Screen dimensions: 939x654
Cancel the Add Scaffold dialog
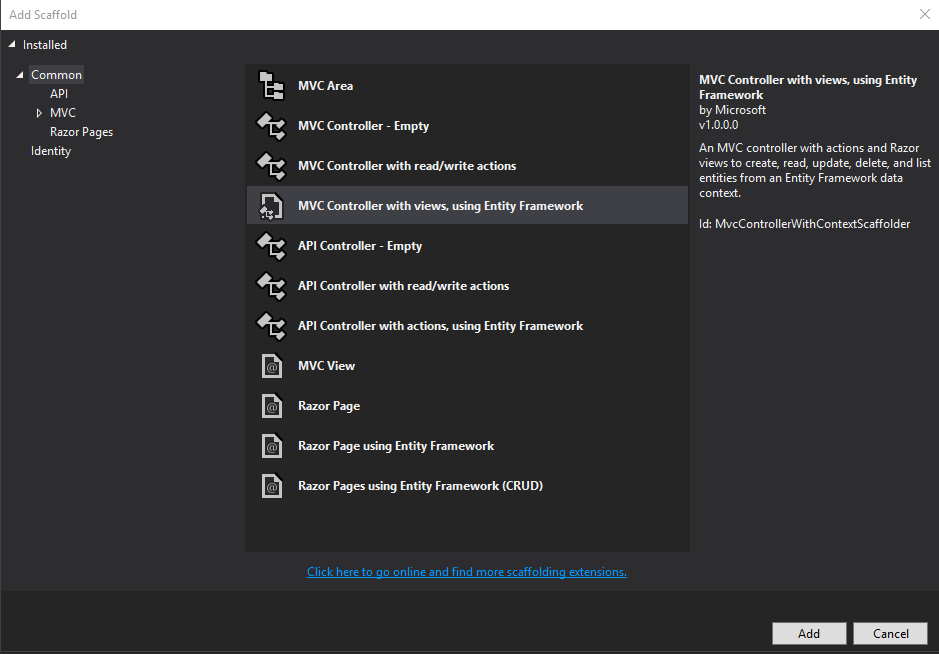click(889, 633)
